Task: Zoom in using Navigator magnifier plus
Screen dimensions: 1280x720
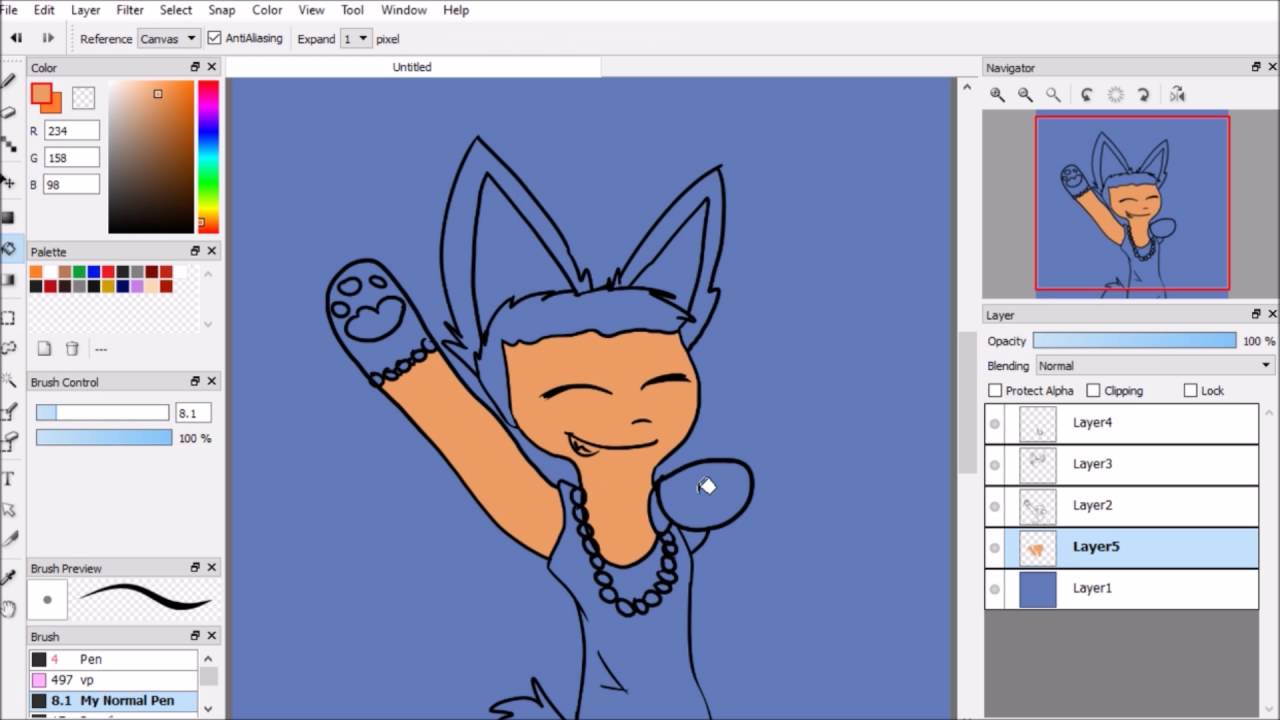Action: point(997,94)
